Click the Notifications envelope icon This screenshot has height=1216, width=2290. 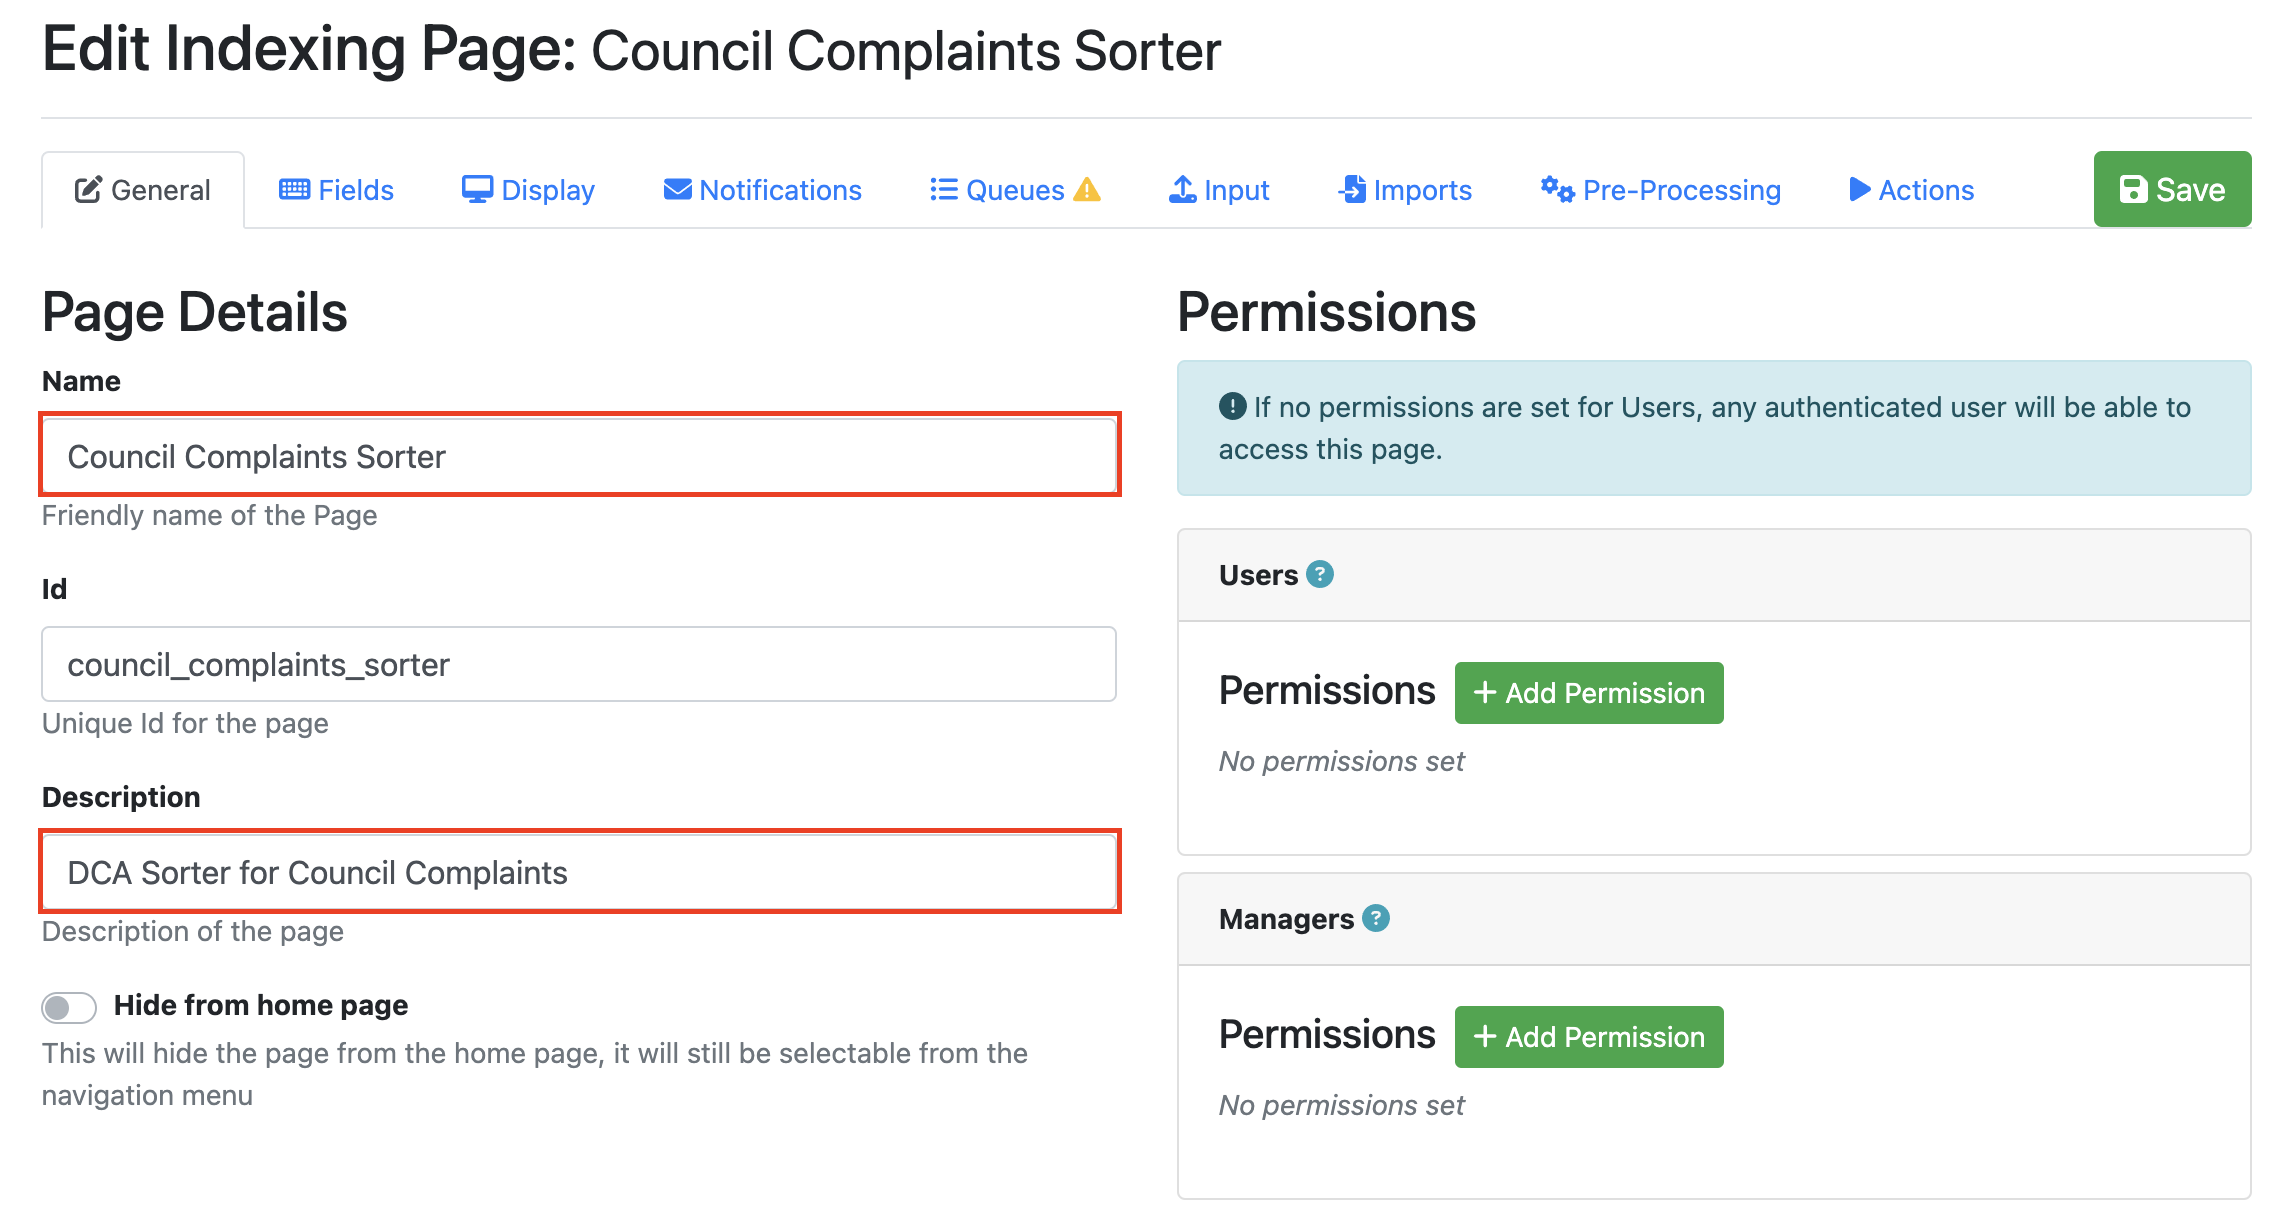tap(677, 189)
